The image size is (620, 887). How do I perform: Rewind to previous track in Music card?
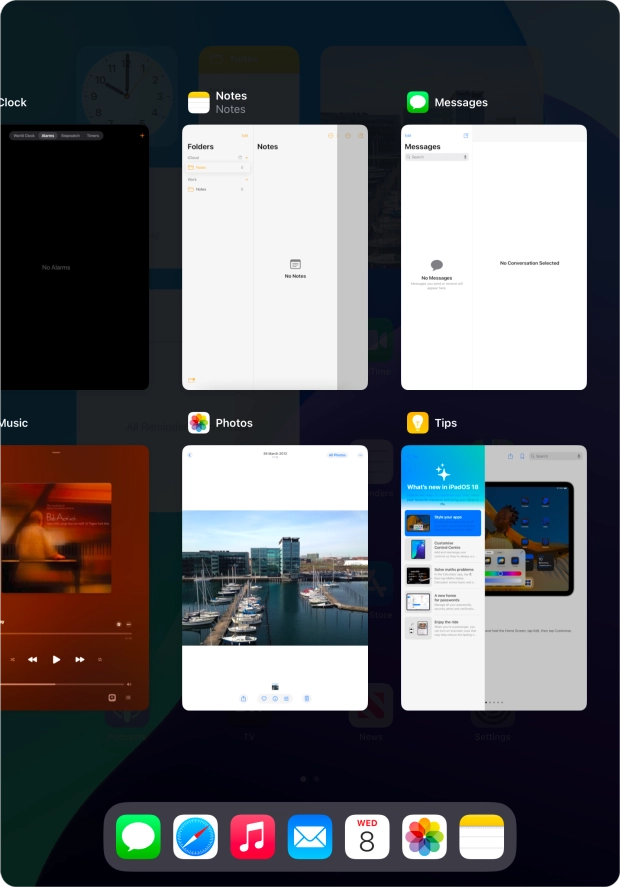[x=33, y=659]
